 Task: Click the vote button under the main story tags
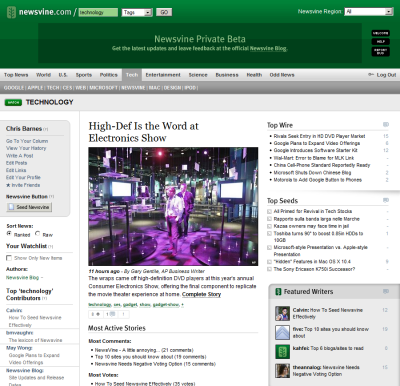[96, 314]
